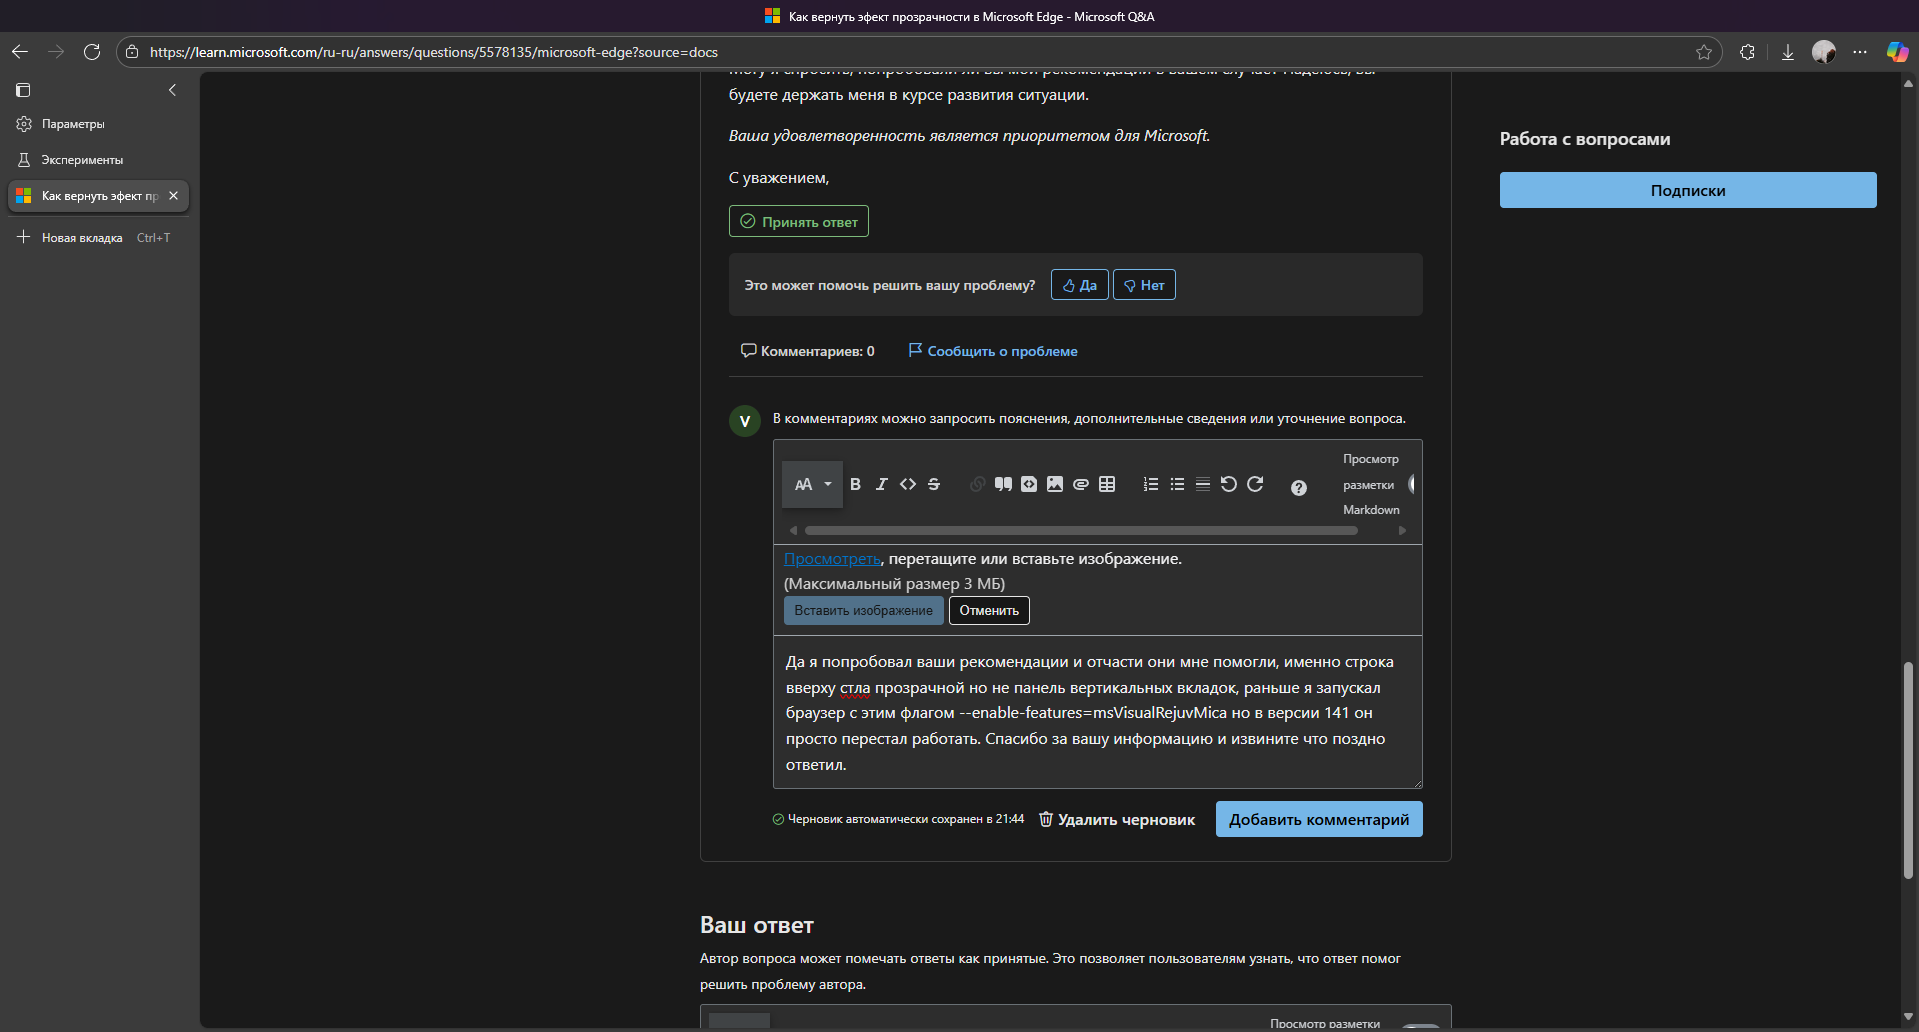Insert a horizontal rule in comment

click(1203, 485)
